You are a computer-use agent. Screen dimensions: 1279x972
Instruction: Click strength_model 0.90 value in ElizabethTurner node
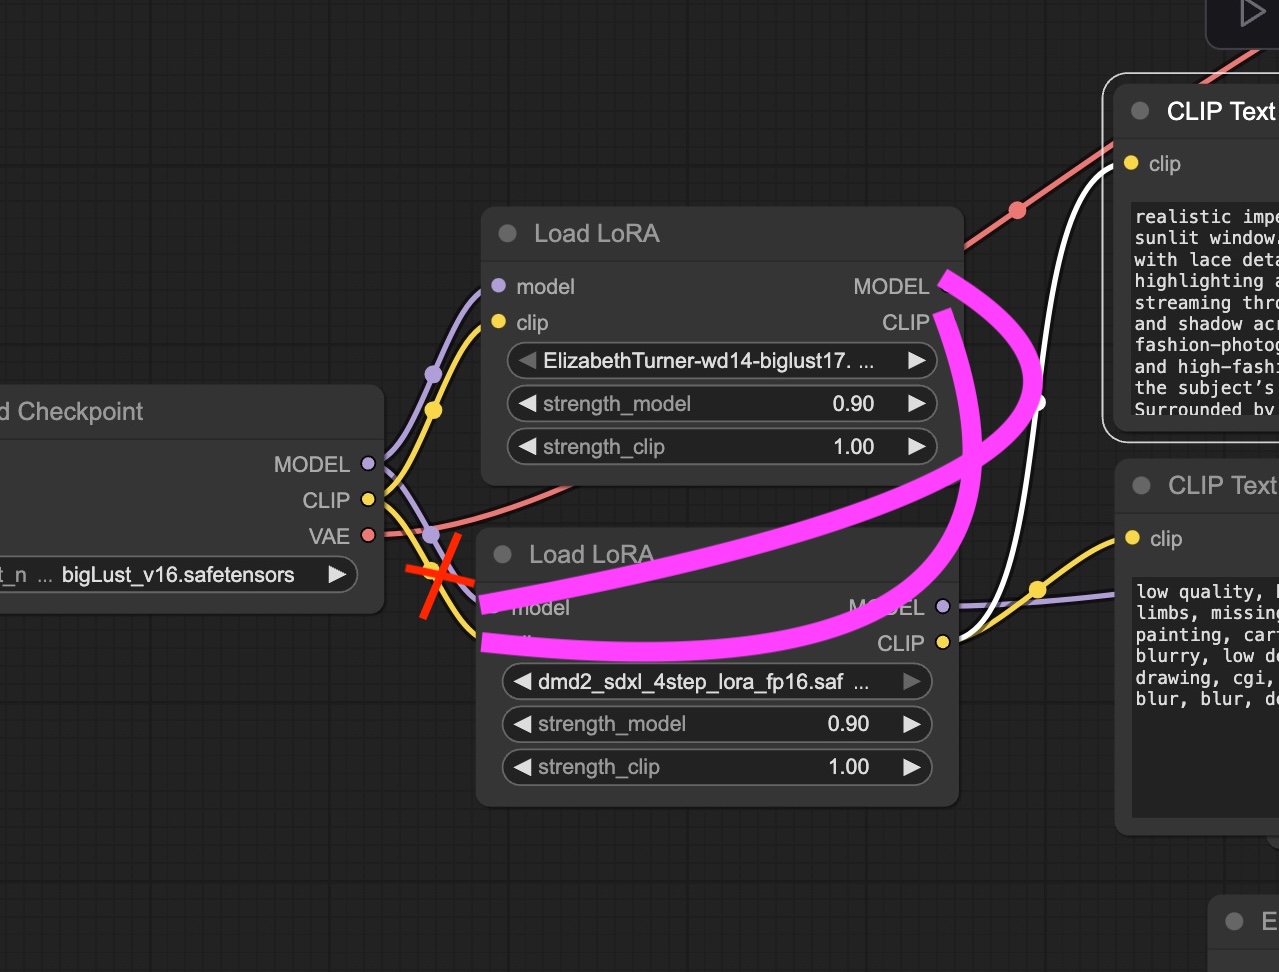coord(853,404)
